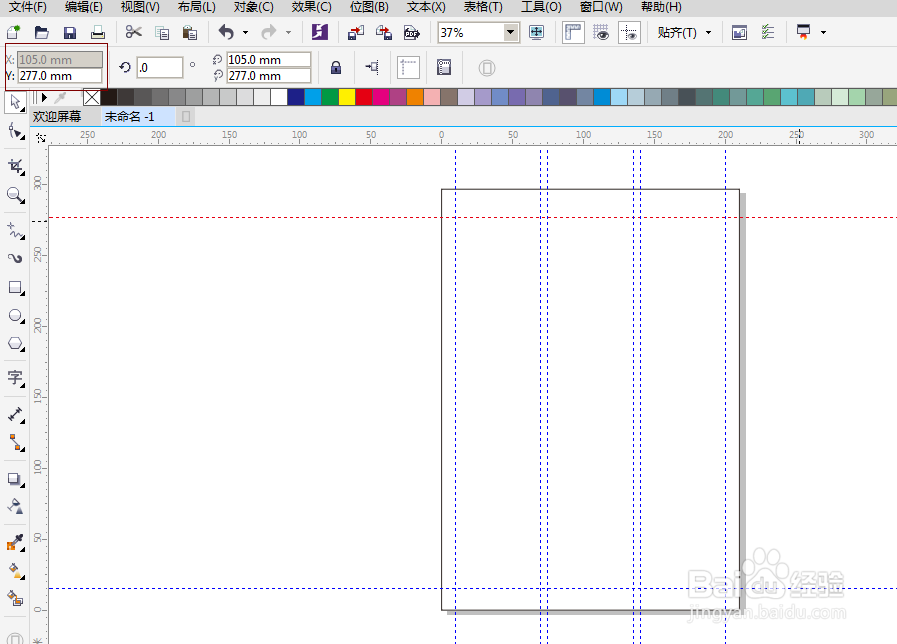Select the Drop Shadow tool
897x644 pixels.
pyautogui.click(x=15, y=479)
